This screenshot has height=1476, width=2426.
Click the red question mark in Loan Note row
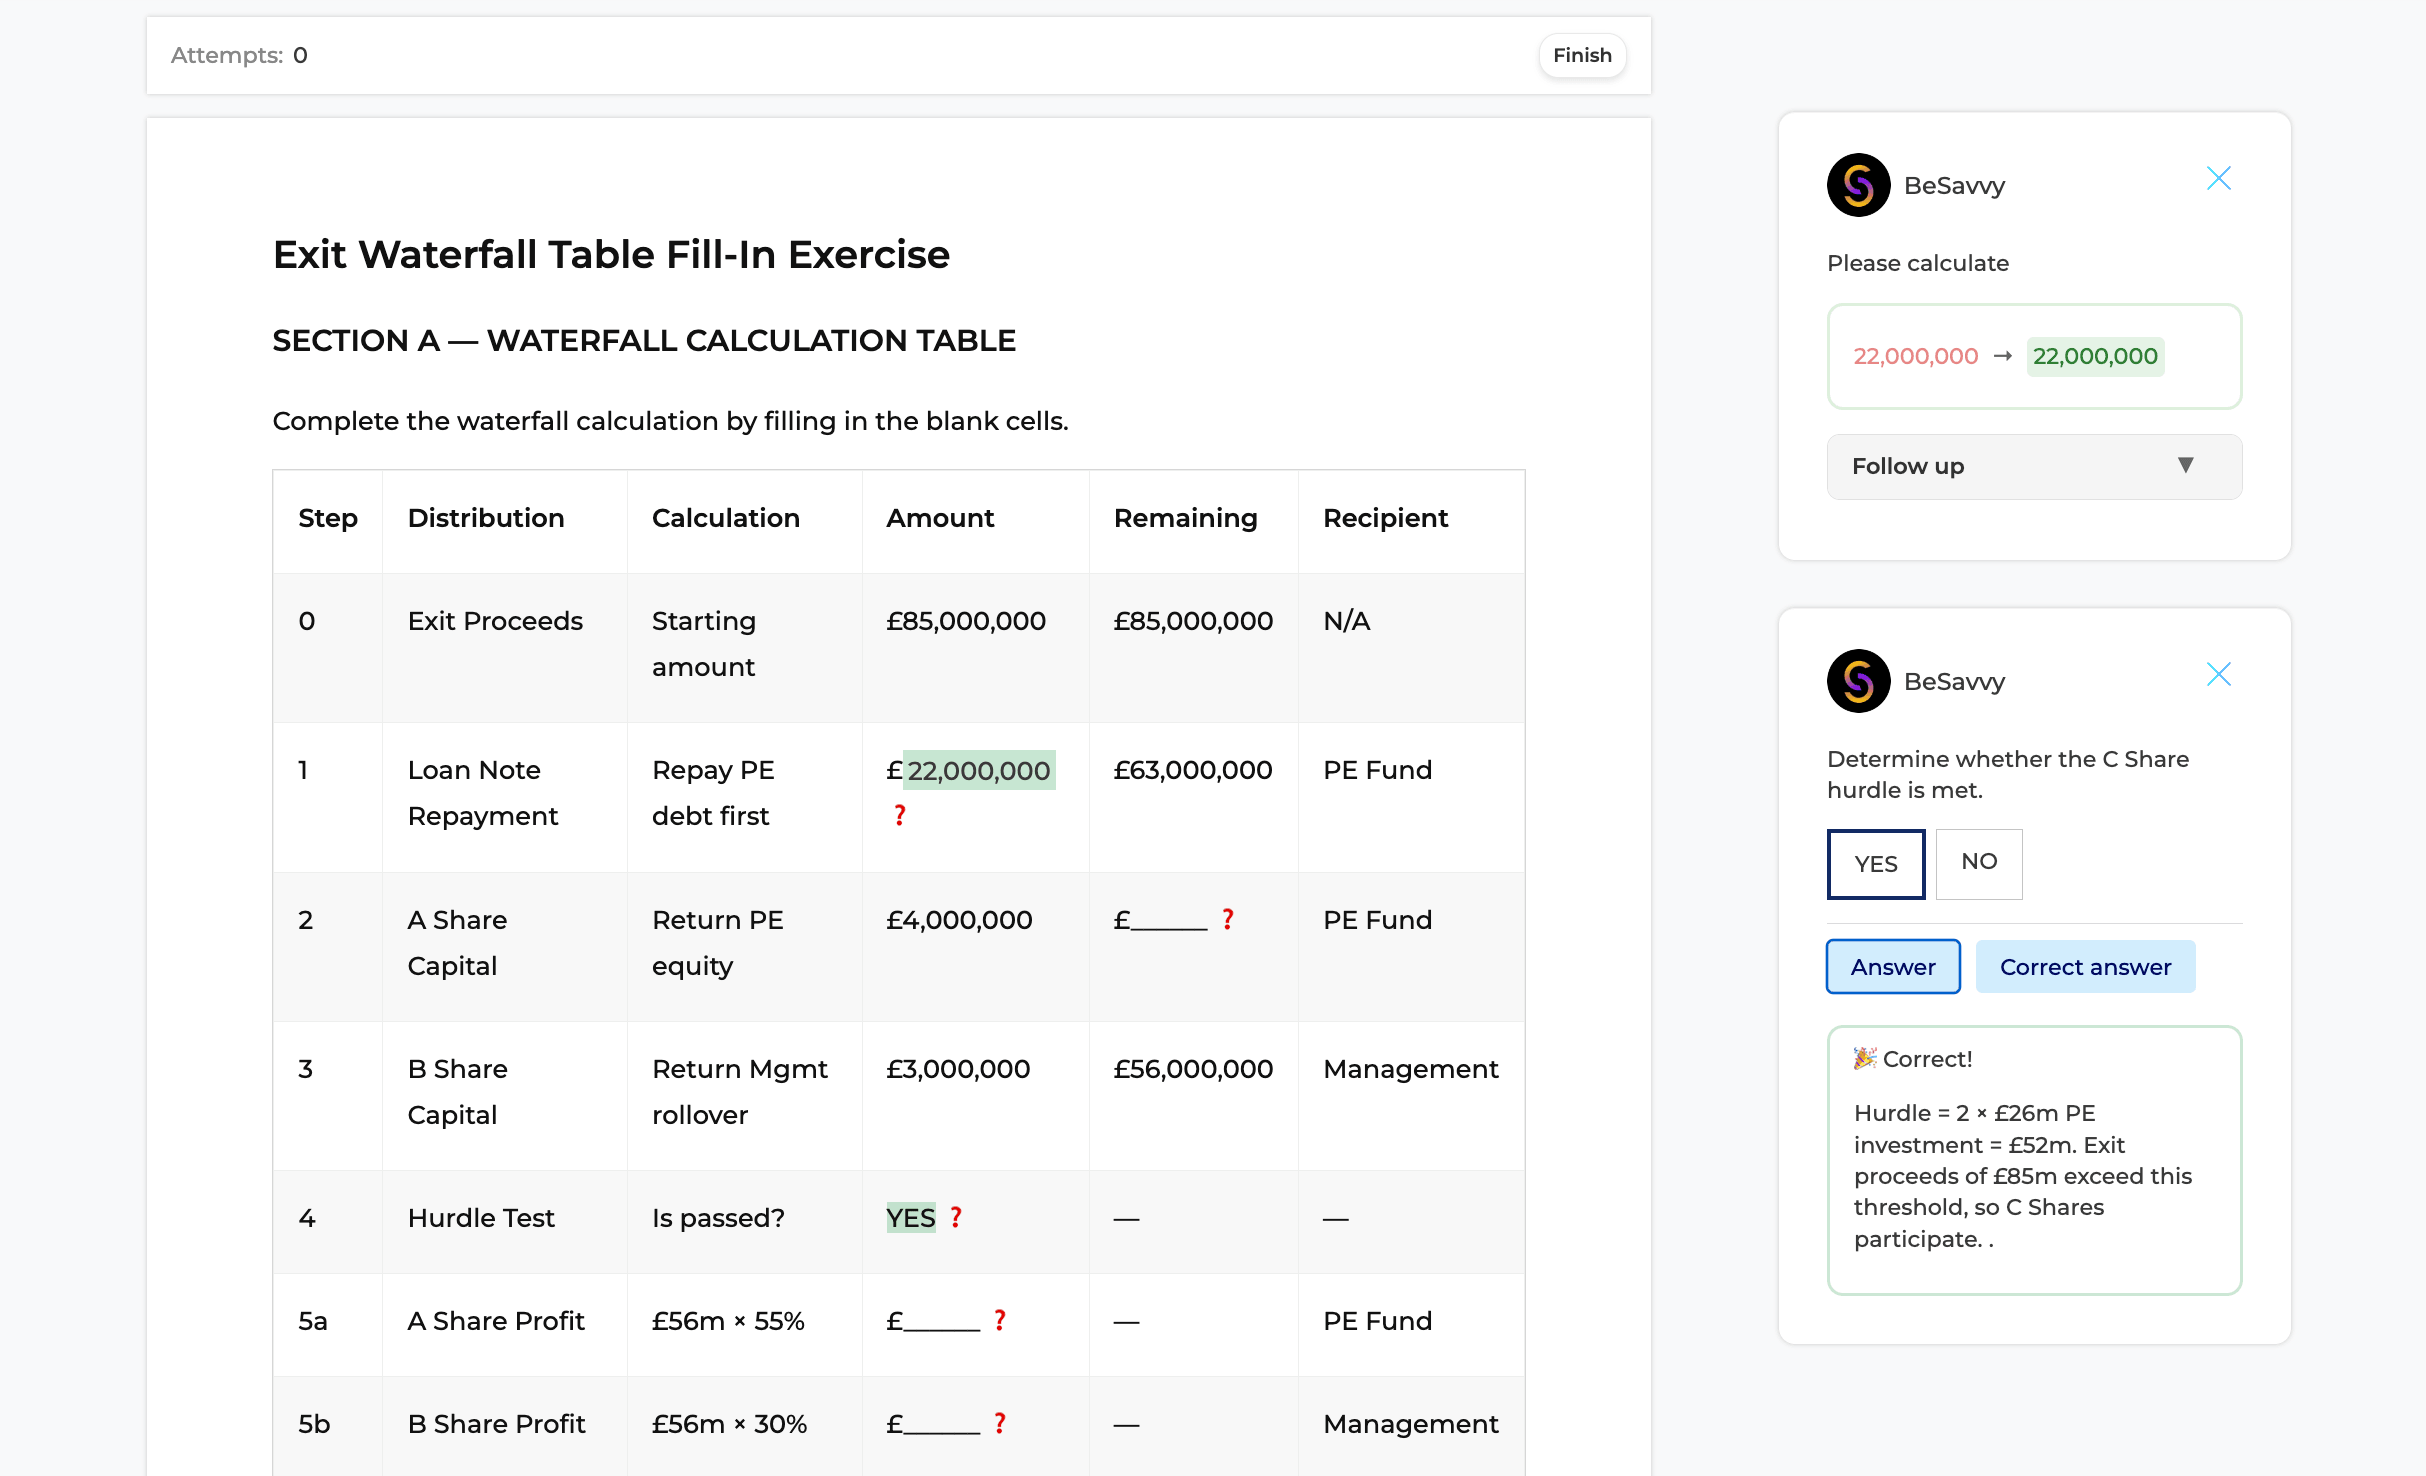900,816
